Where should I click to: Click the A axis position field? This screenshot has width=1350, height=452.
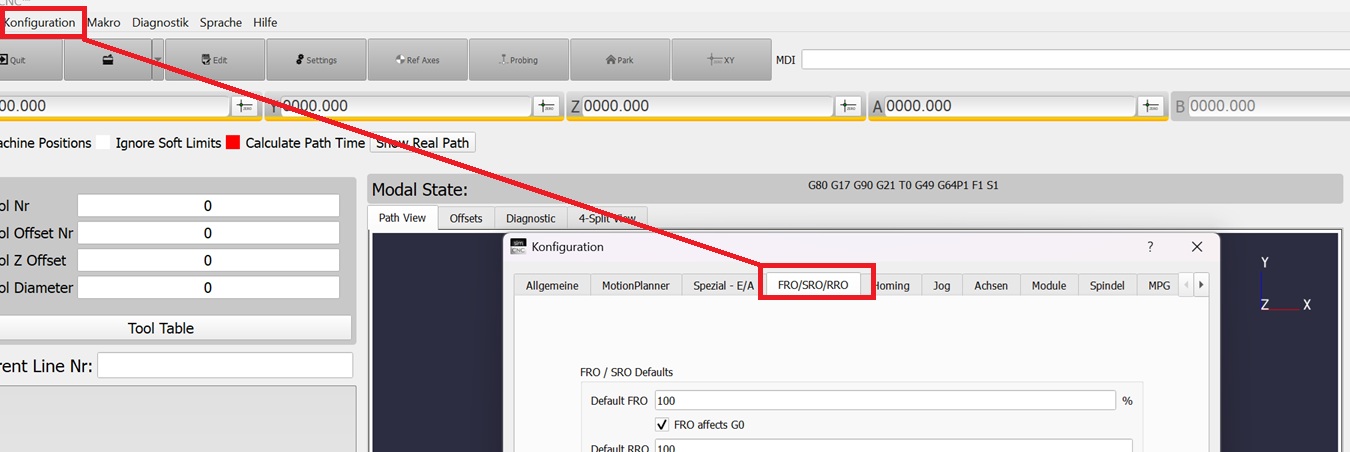tap(1010, 106)
